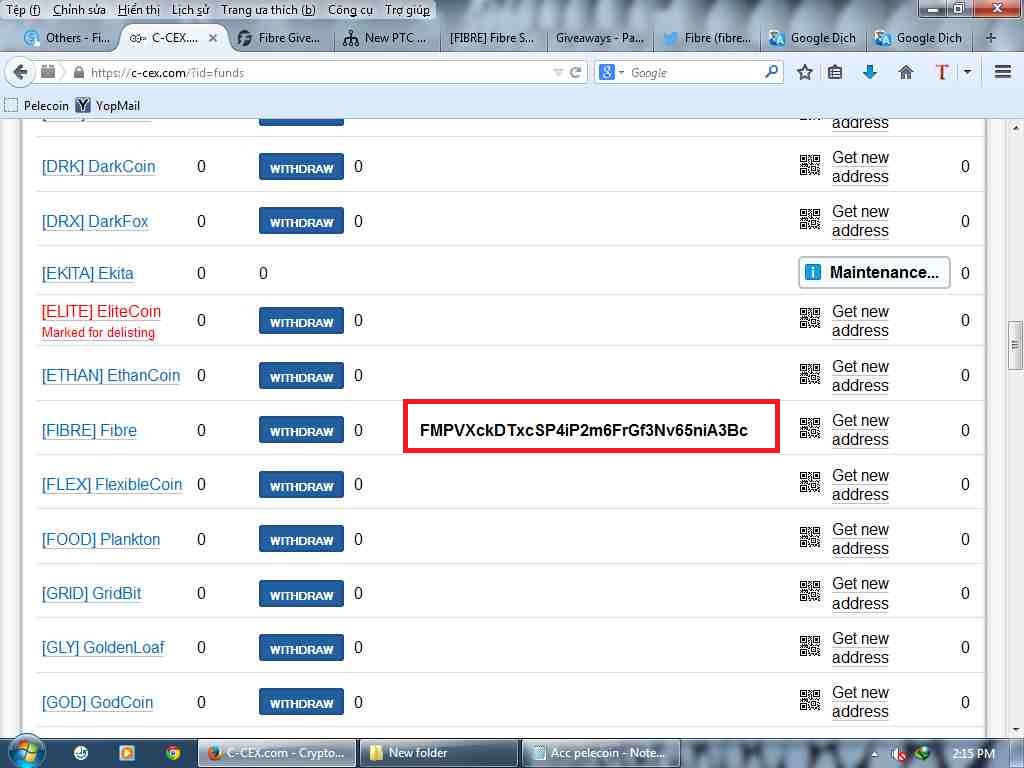
Task: Click the QR code icon for DarkCoin
Action: click(x=810, y=165)
